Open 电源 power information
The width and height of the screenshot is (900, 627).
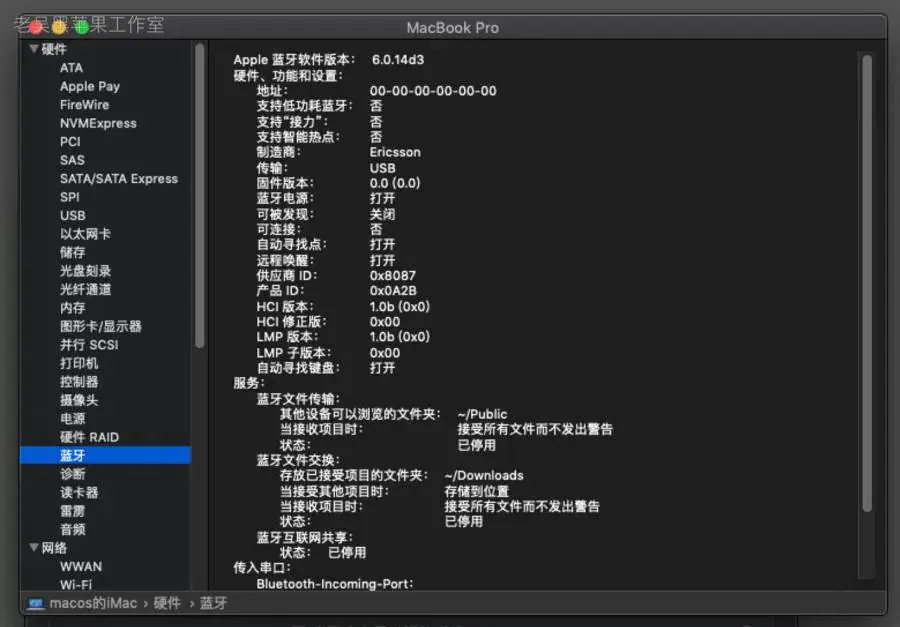point(72,418)
